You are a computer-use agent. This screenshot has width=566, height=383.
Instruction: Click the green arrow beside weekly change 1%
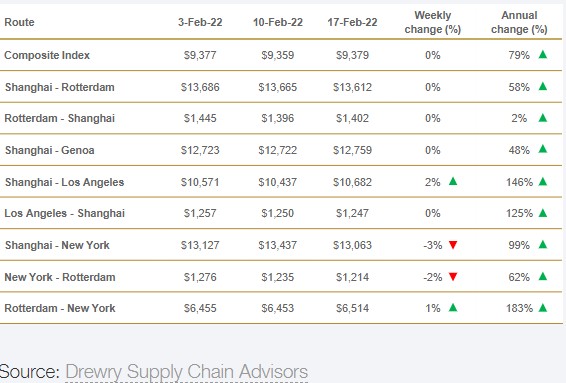click(x=453, y=308)
